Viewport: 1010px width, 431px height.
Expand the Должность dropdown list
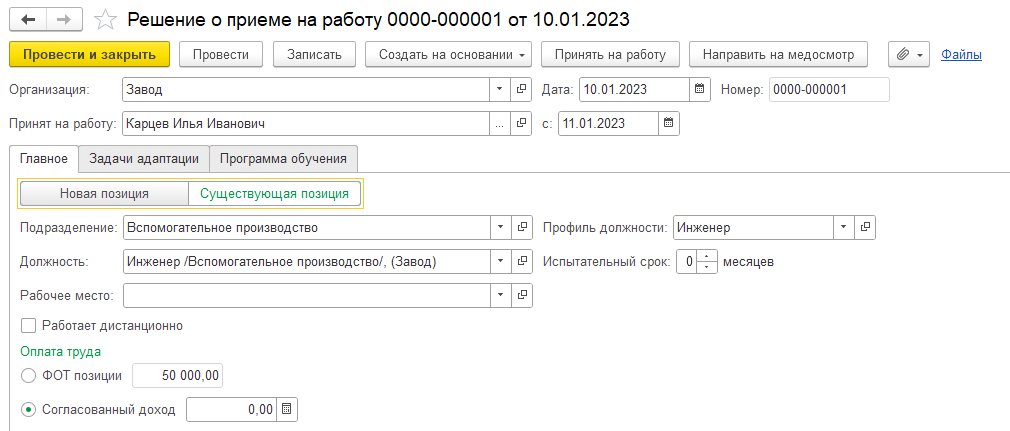click(x=500, y=262)
